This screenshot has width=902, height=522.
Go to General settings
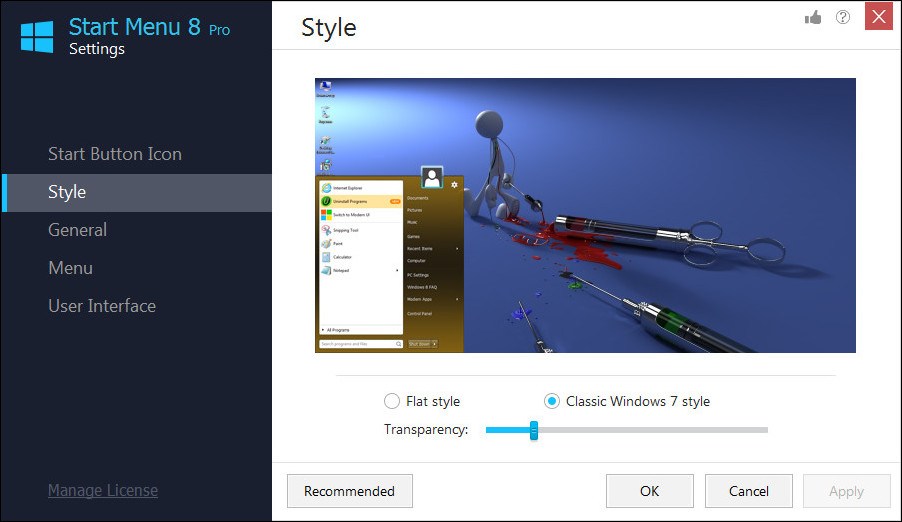(x=77, y=230)
